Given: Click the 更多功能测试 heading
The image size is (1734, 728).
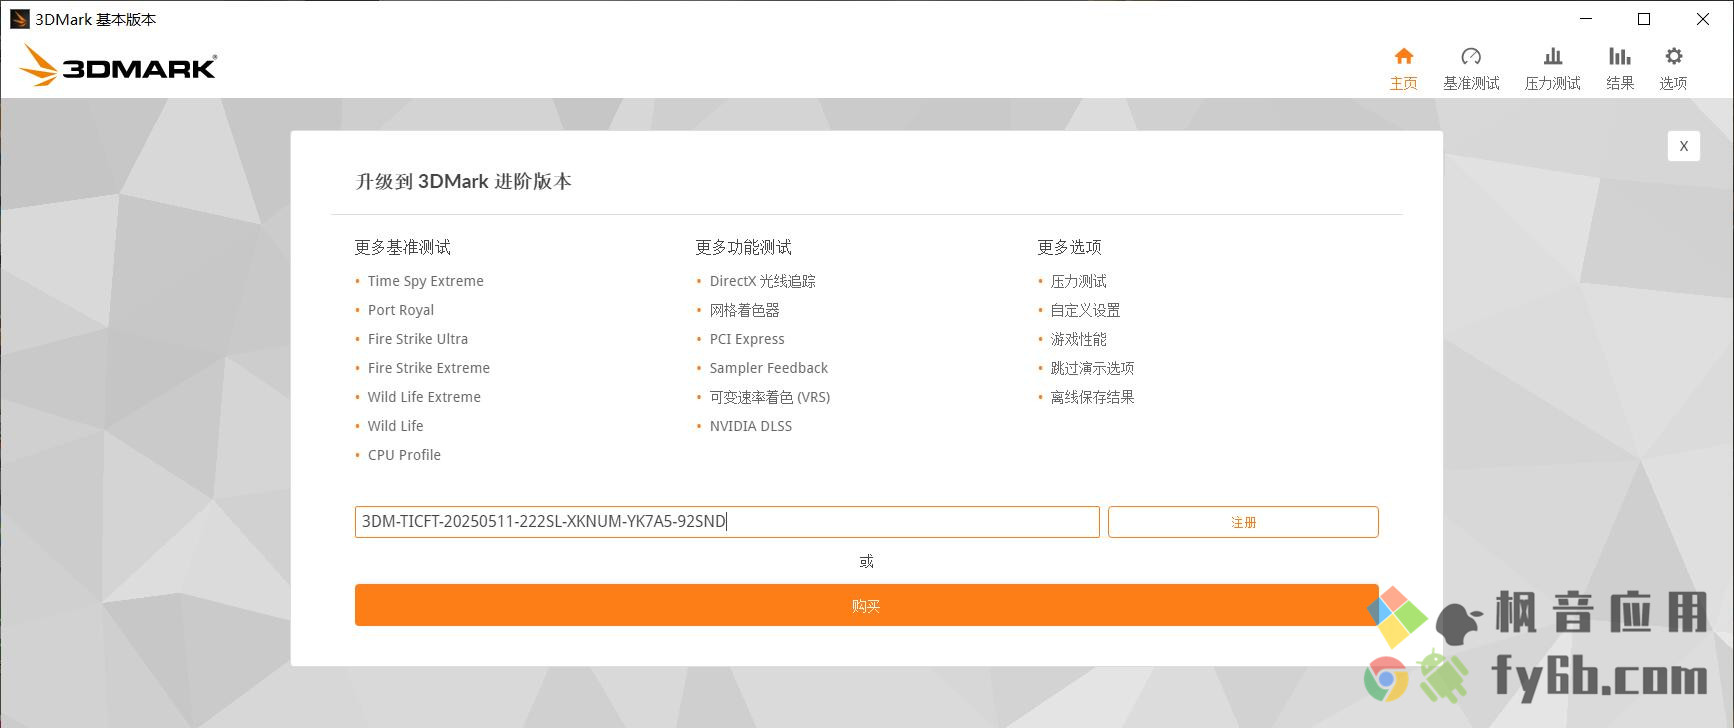Looking at the screenshot, I should (x=743, y=247).
